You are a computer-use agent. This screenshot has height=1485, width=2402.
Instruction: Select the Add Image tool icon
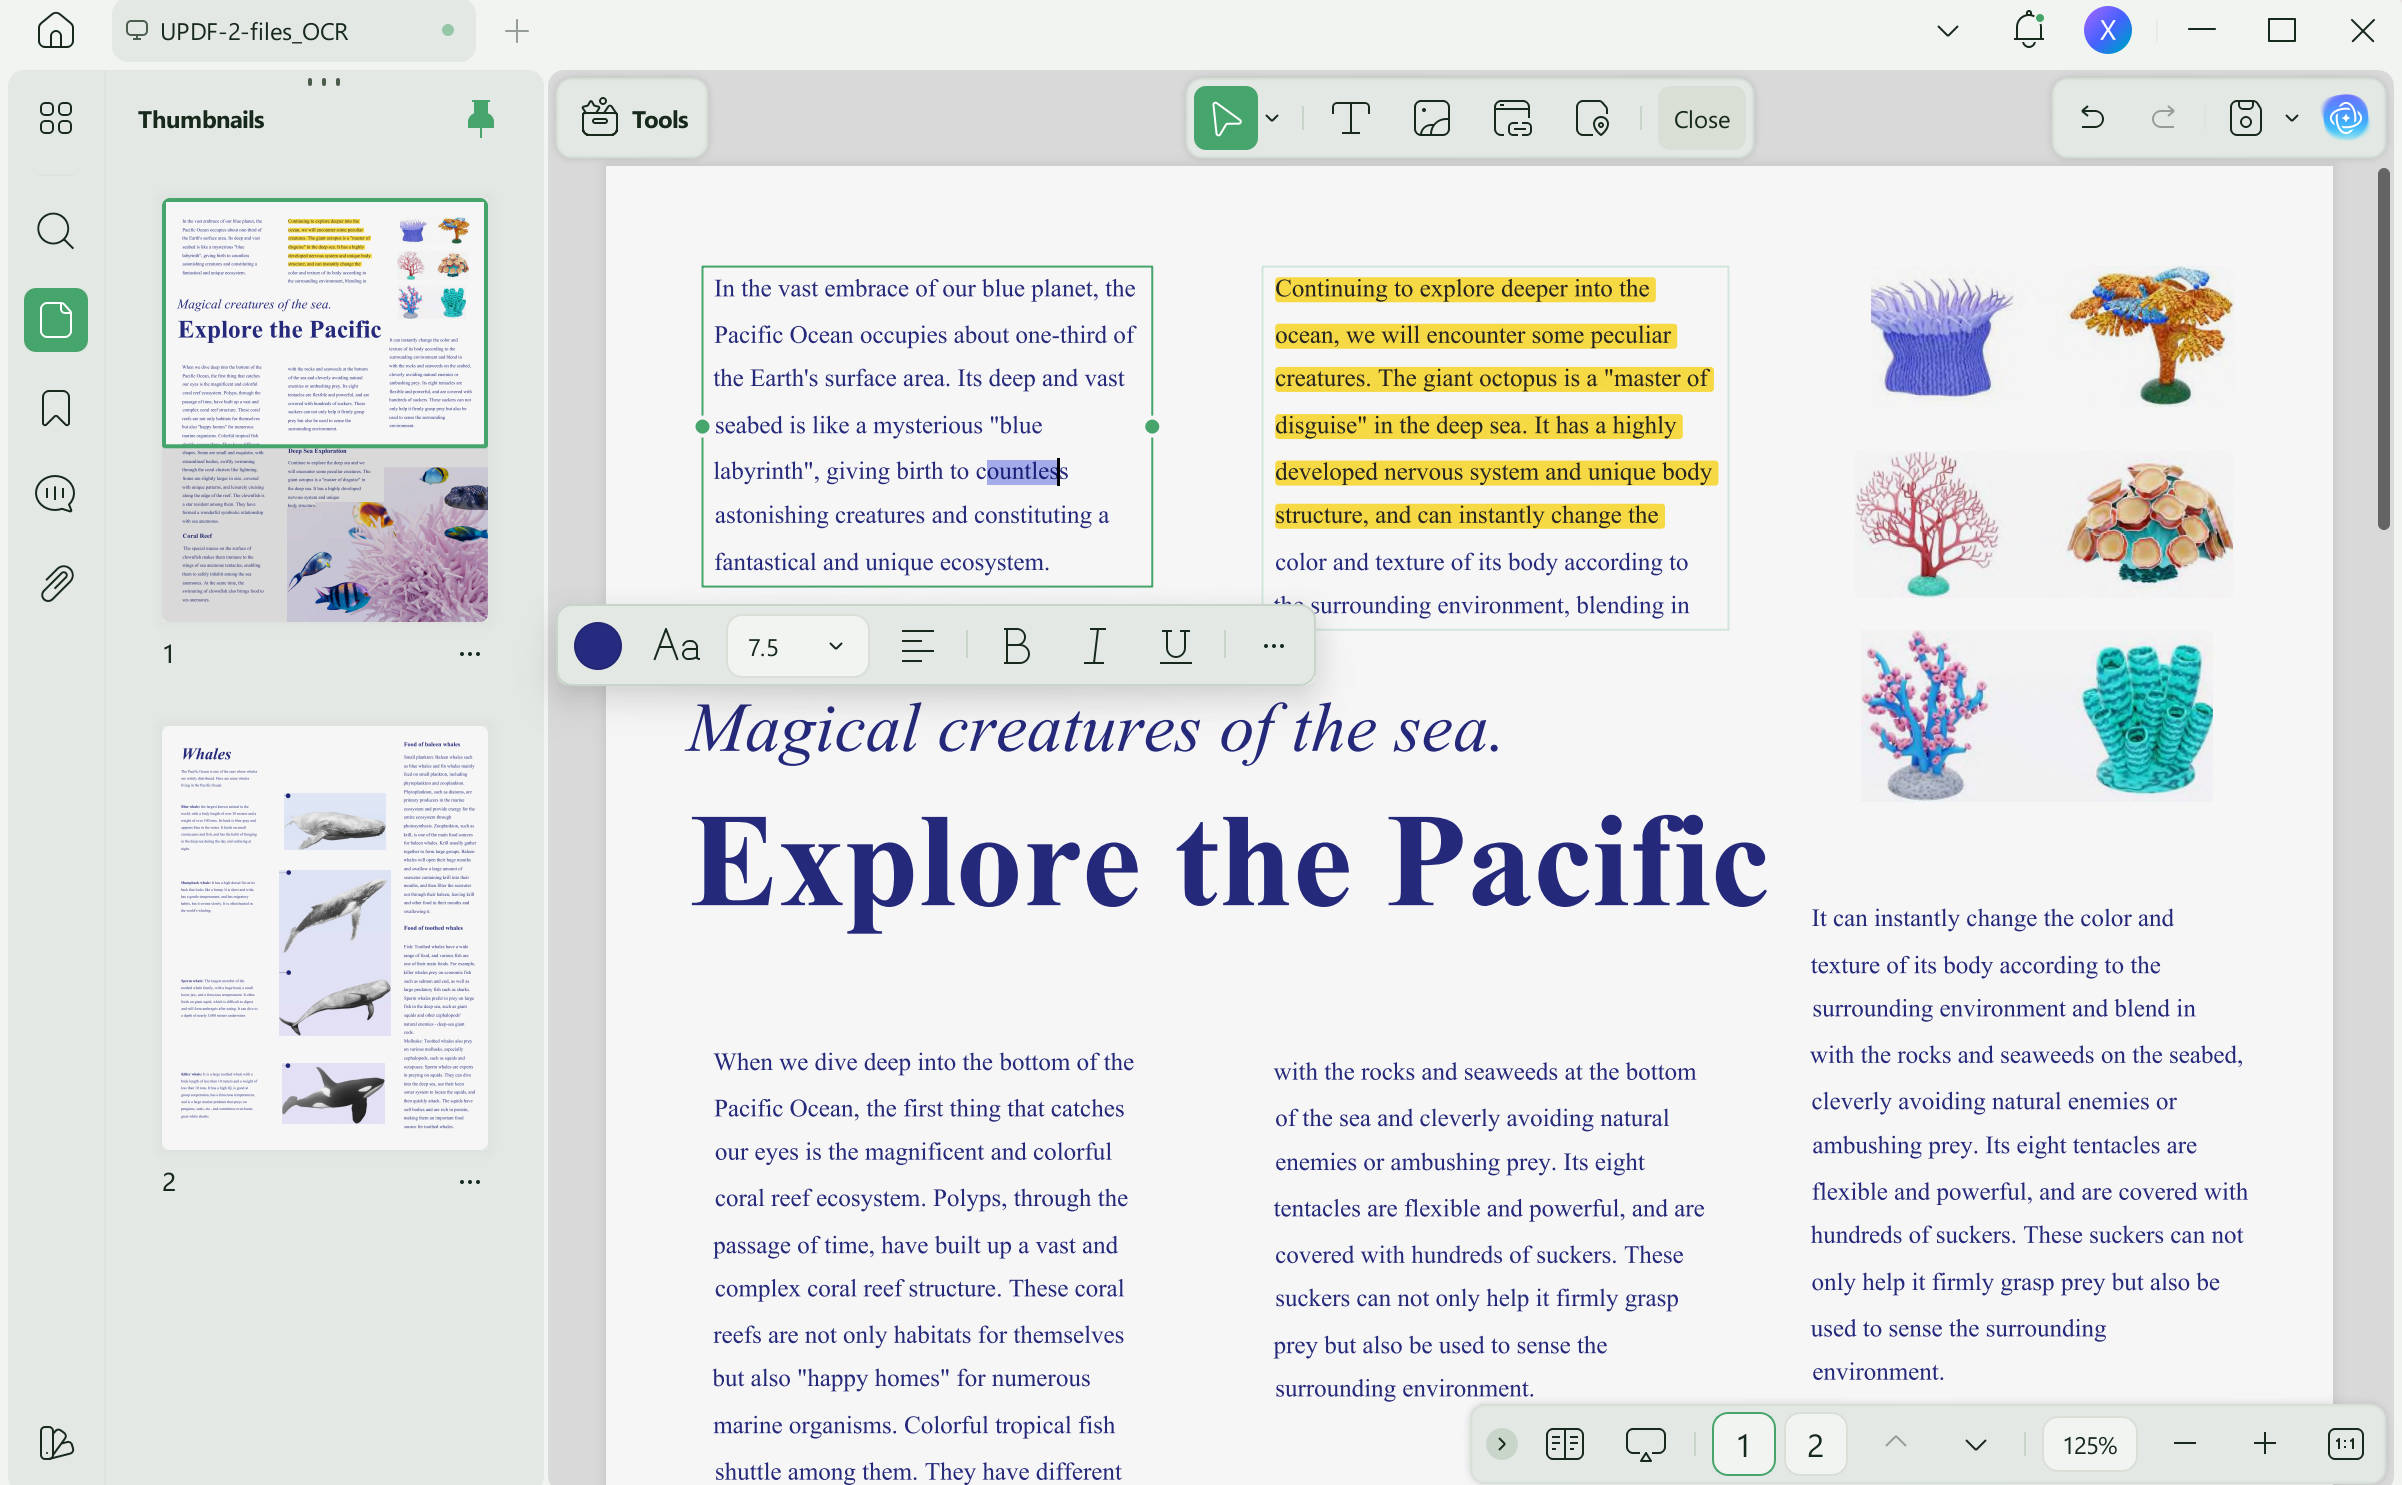click(1431, 119)
